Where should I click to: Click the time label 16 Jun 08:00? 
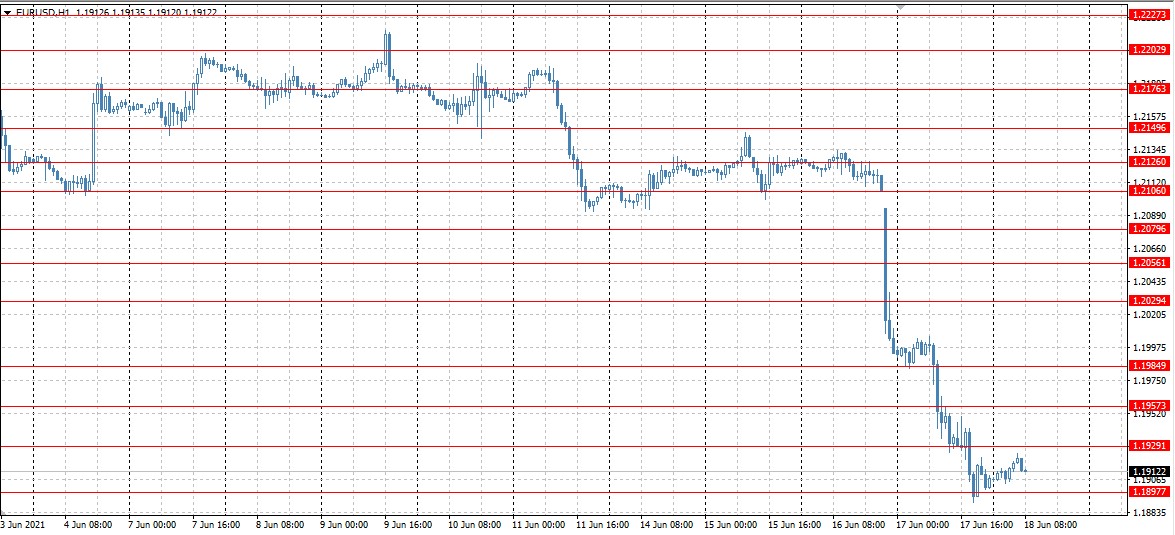[859, 525]
